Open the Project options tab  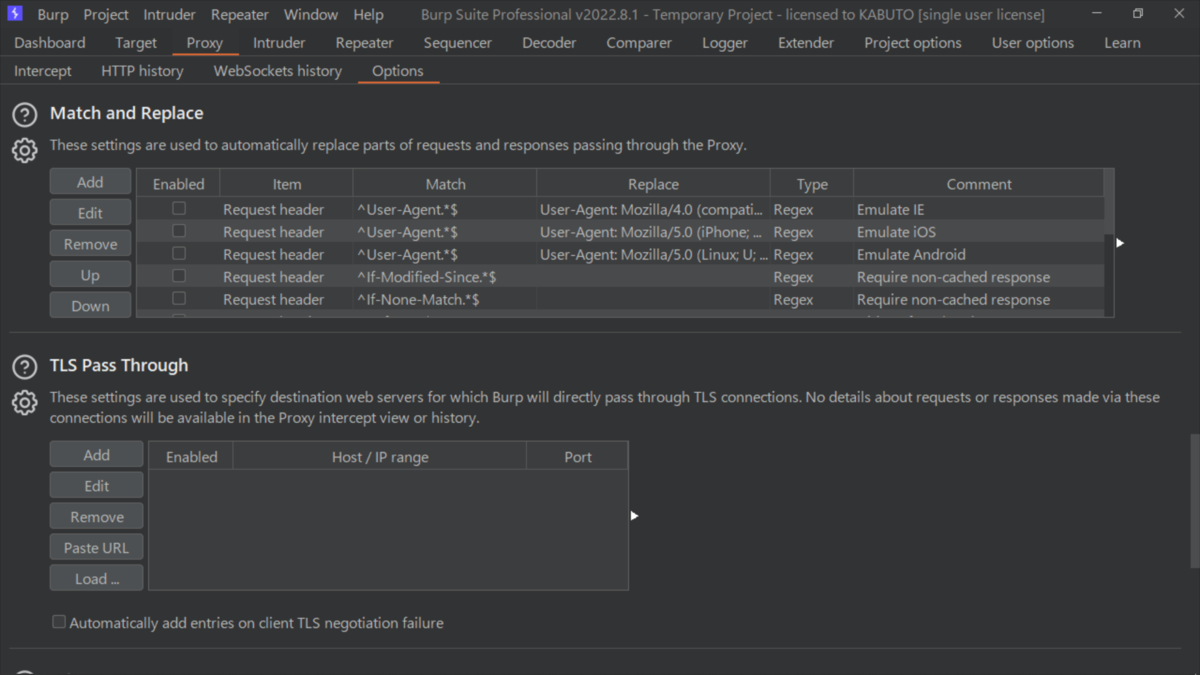pos(913,43)
